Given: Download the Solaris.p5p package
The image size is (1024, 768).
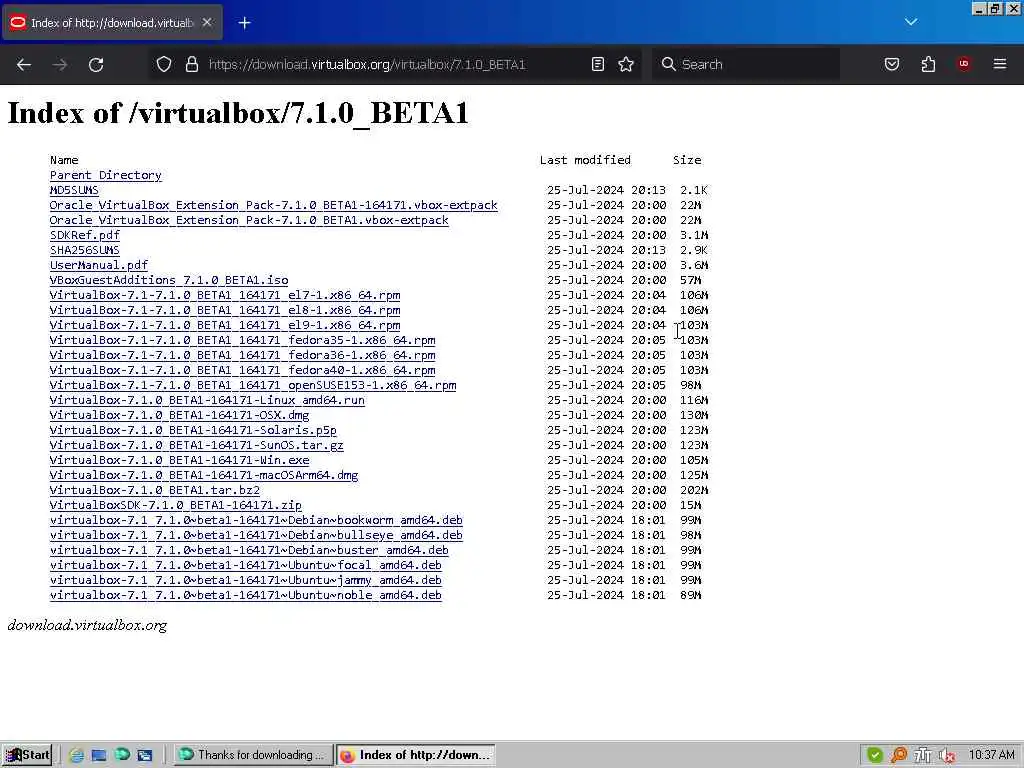Looking at the screenshot, I should coord(193,430).
